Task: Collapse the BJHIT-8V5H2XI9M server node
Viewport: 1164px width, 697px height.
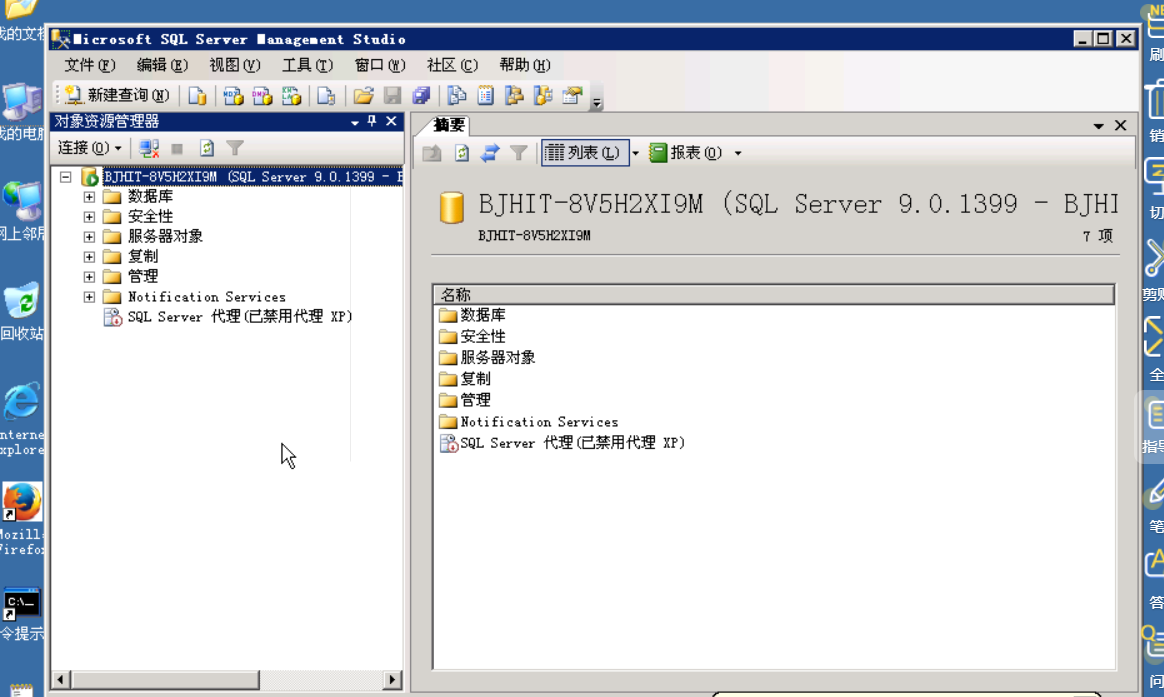Action: [x=65, y=177]
